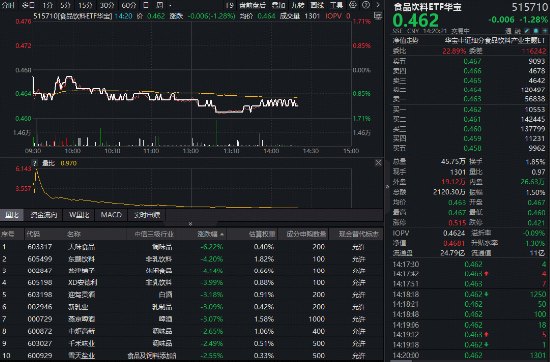Viewport: 550px width, 362px height.
Task: Select stock row 600872
Action: (x=191, y=331)
